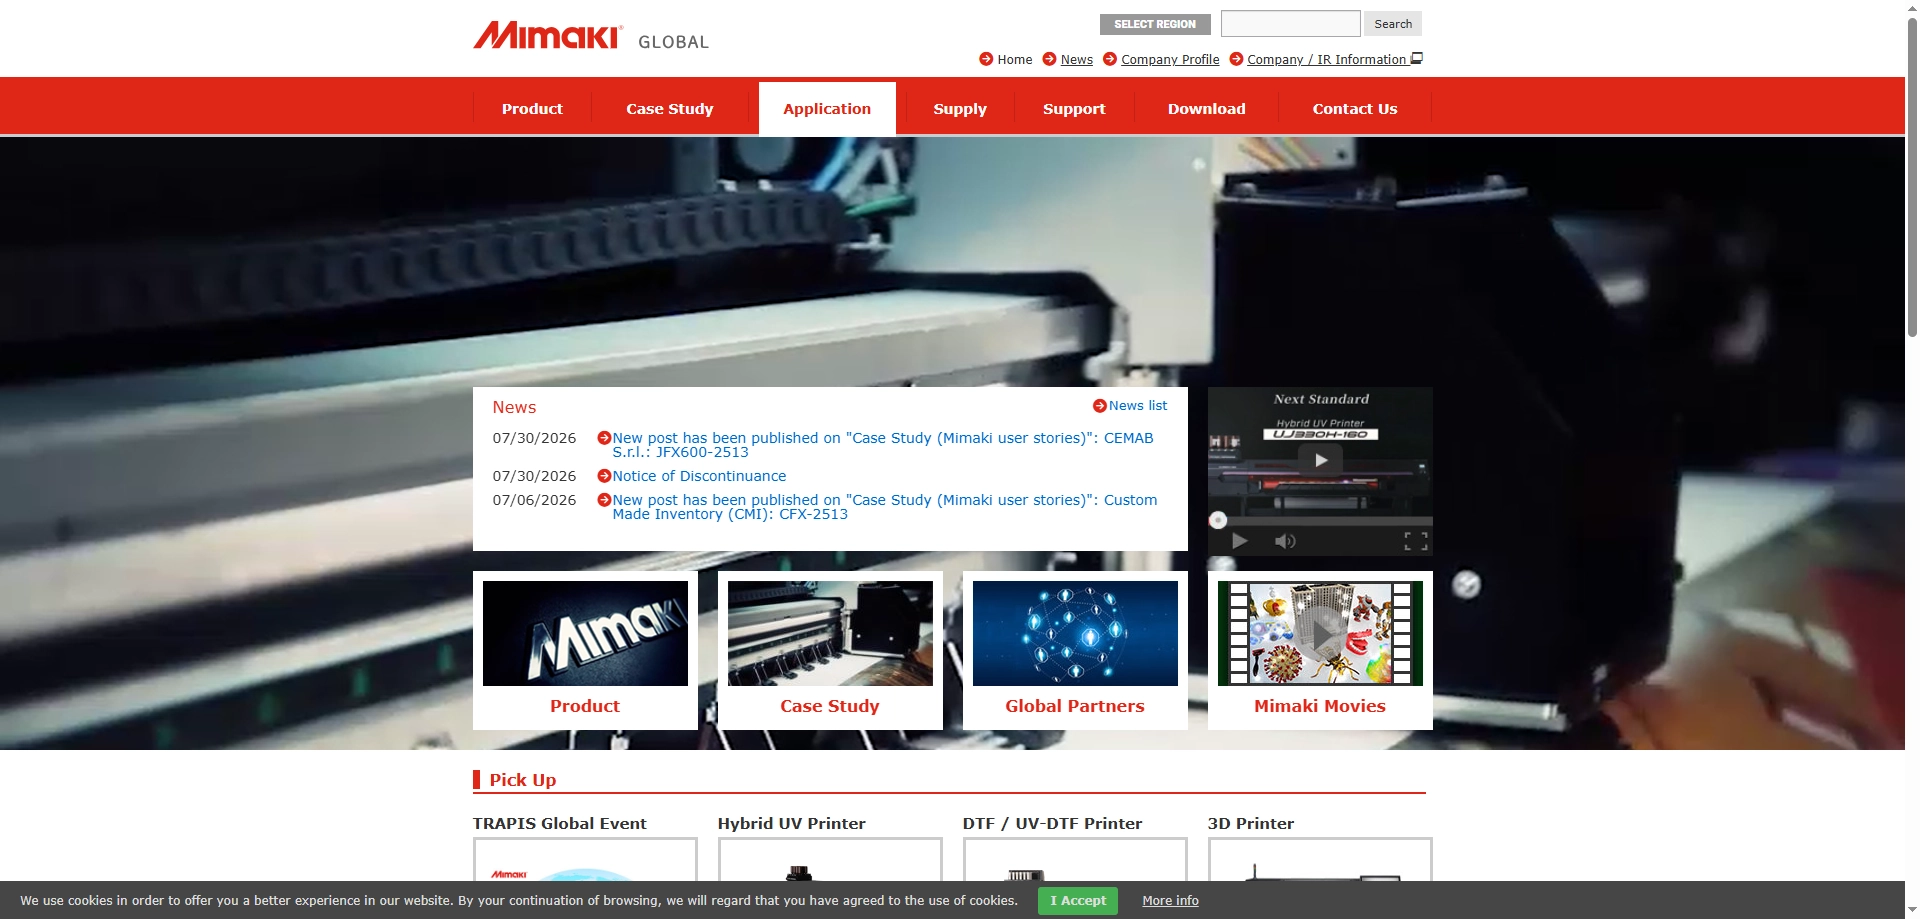This screenshot has width=1920, height=919.
Task: Click the Select Region button
Action: (1155, 24)
